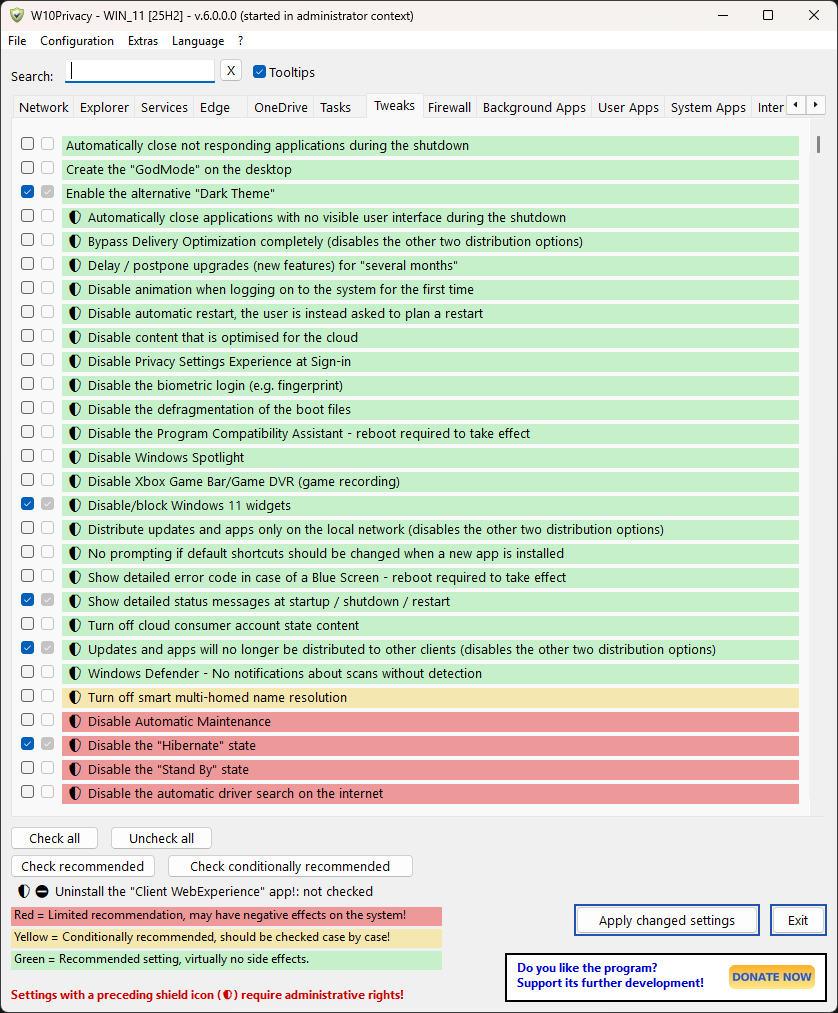Click shield icon beside Disable Automatic Maintenance
The height and width of the screenshot is (1013, 838).
[x=75, y=722]
